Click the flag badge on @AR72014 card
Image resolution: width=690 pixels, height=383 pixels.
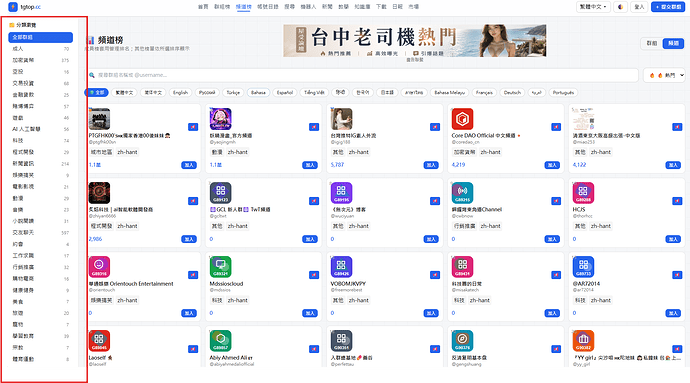tap(677, 275)
